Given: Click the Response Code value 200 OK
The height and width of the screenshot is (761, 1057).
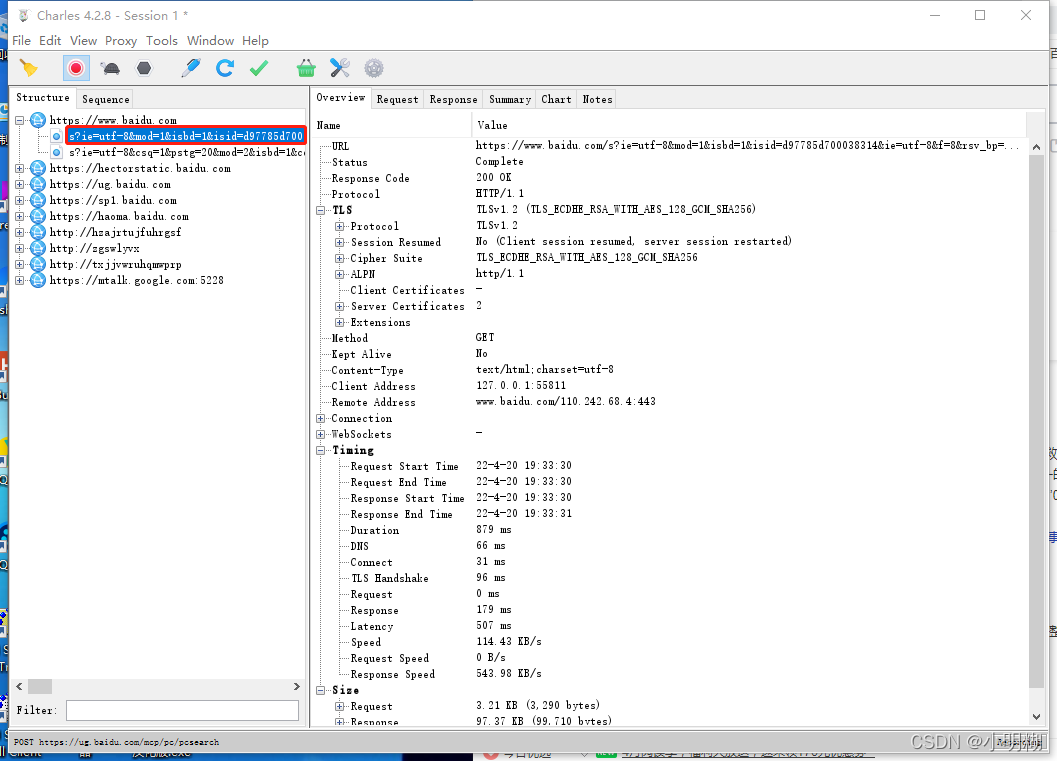Looking at the screenshot, I should (493, 178).
